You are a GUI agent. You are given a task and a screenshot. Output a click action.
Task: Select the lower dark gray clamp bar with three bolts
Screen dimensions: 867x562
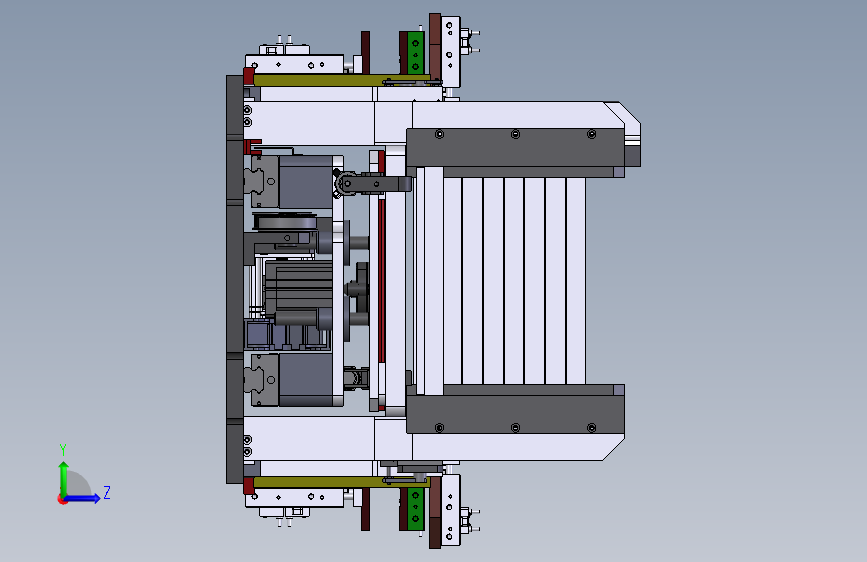(x=515, y=414)
